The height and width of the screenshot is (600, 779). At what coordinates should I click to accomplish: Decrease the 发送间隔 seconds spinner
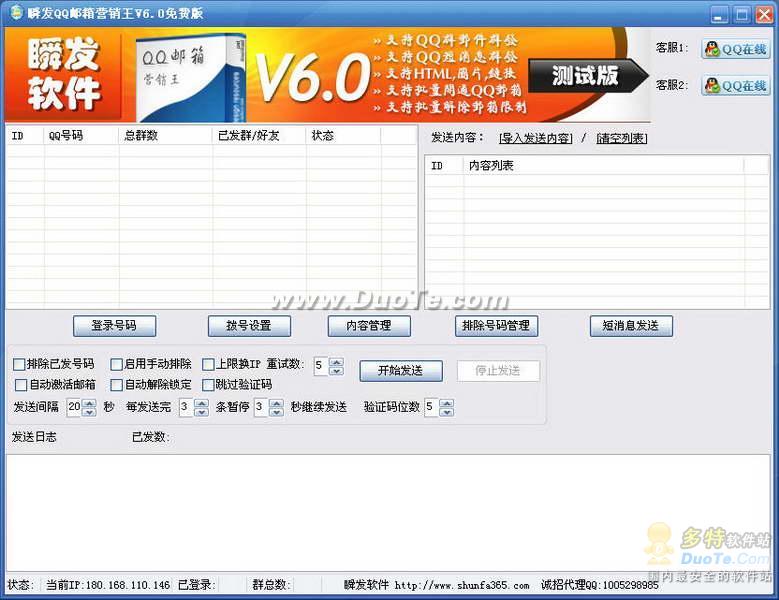[89, 412]
